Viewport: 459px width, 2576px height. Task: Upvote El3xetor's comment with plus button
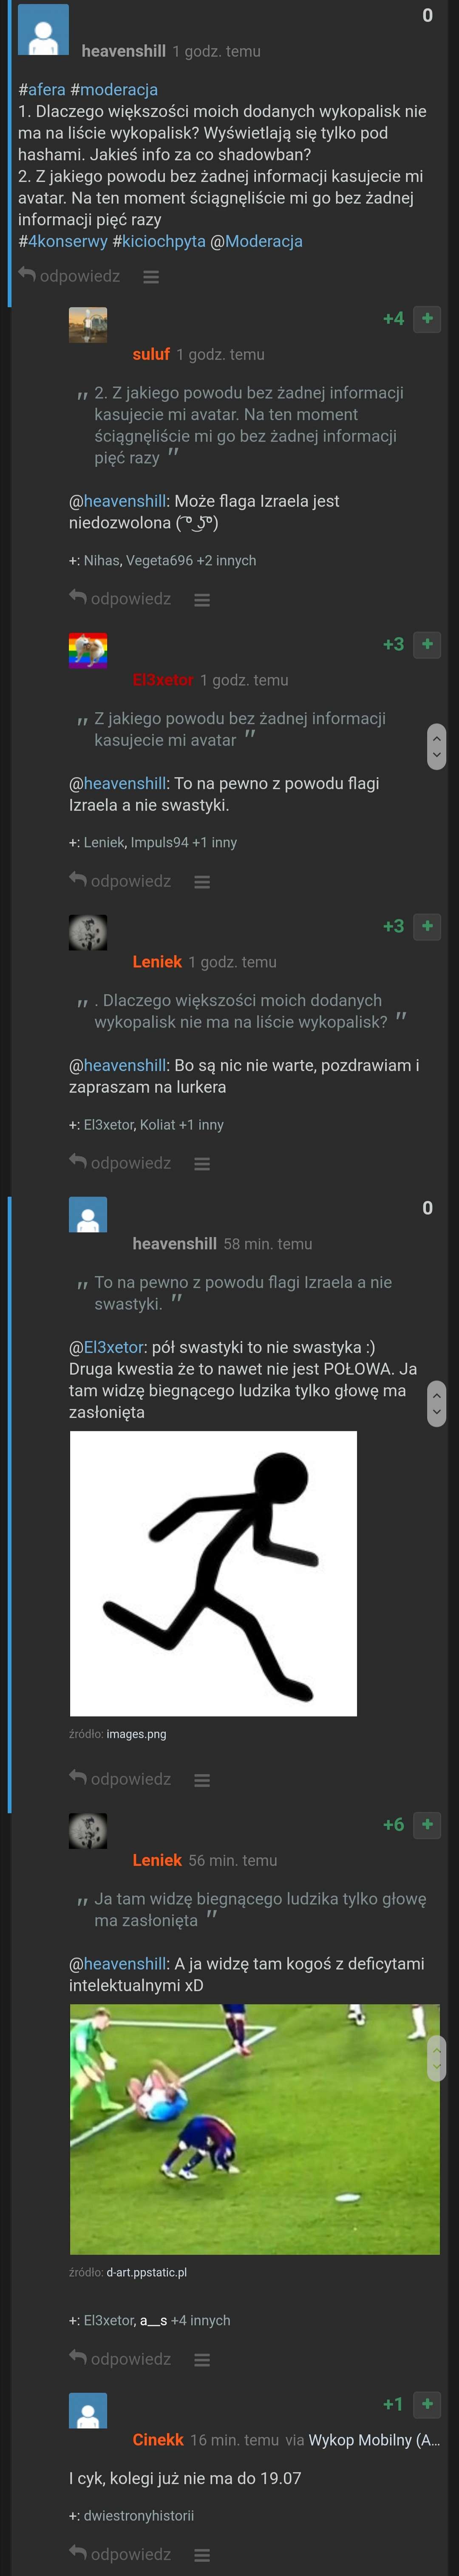(x=427, y=644)
